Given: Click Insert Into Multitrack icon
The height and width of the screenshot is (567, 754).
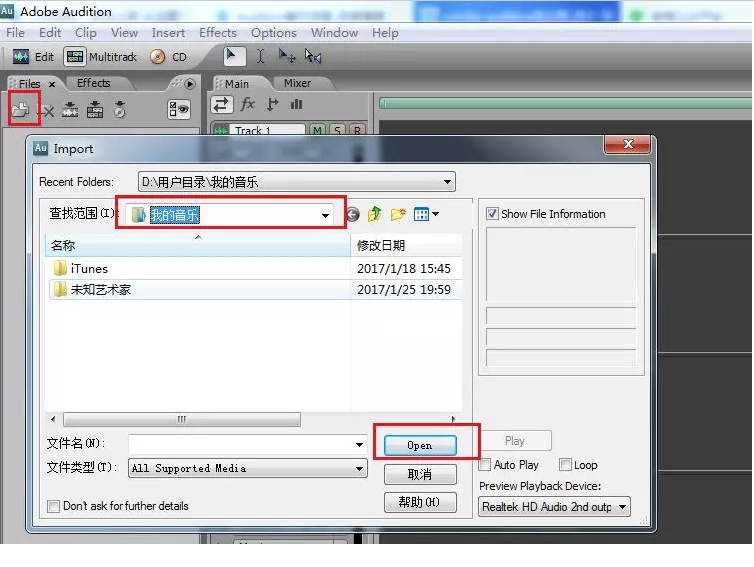Looking at the screenshot, I should tap(95, 110).
